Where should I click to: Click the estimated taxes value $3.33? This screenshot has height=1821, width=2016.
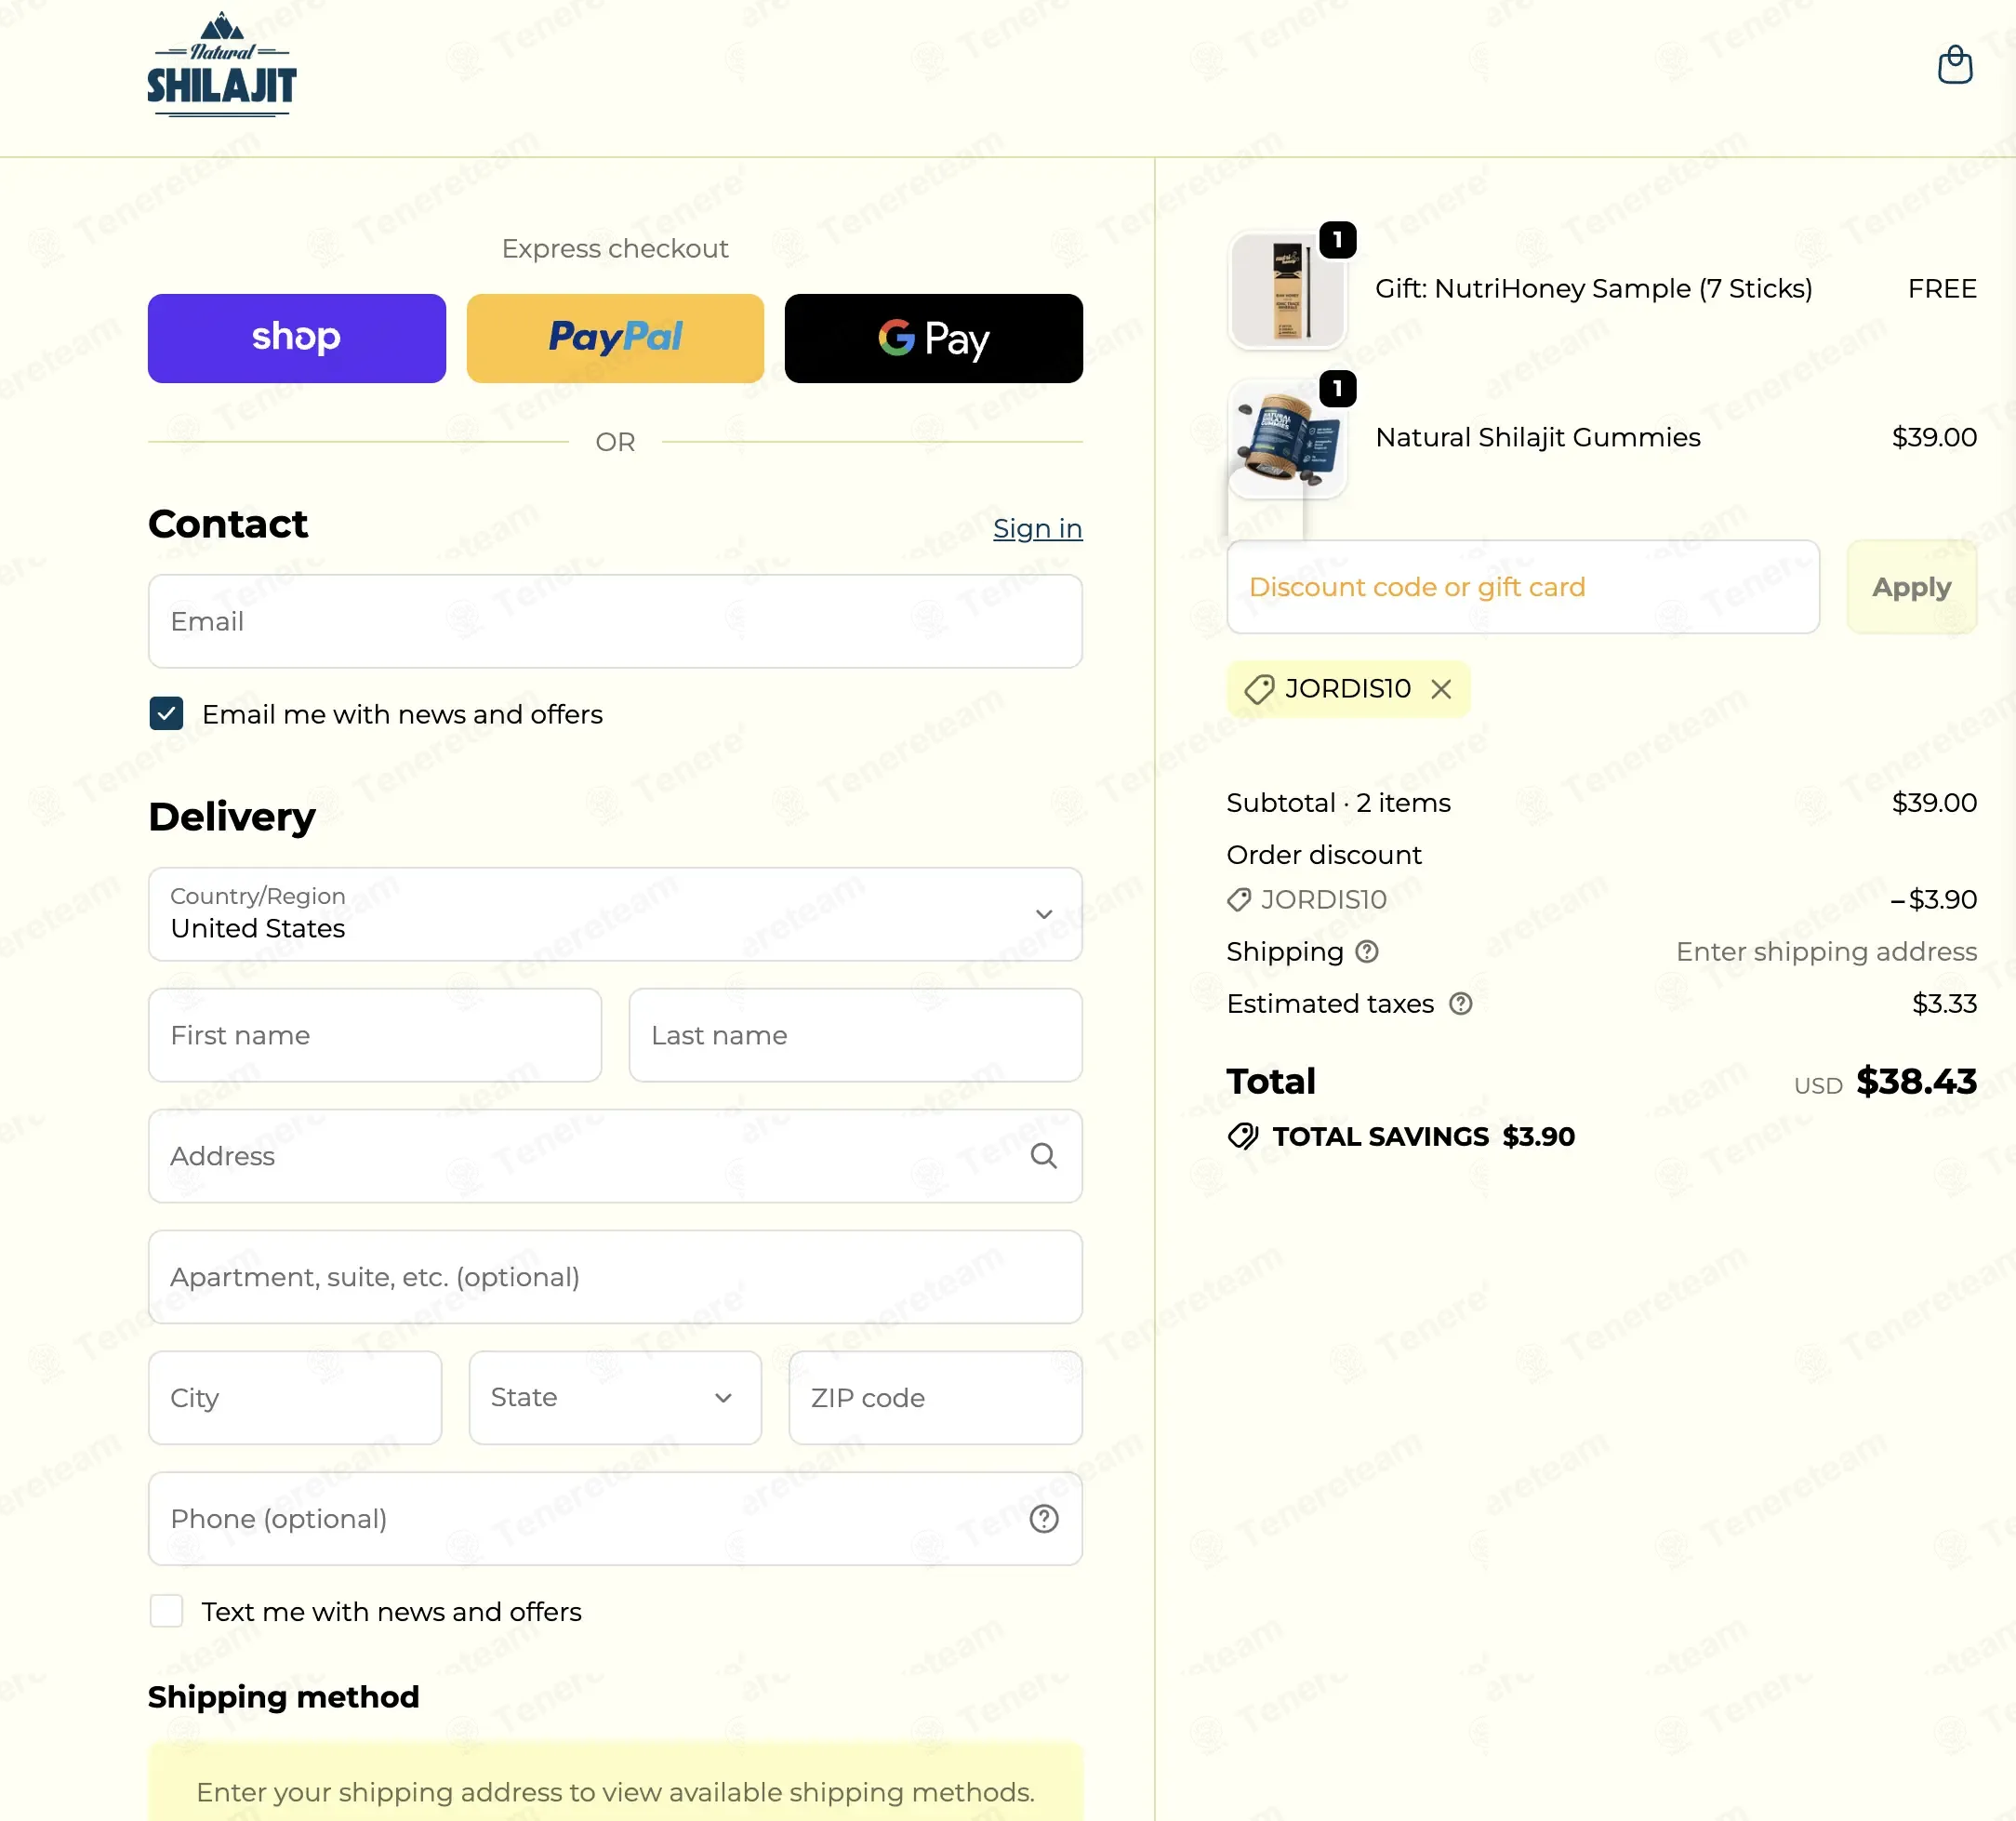click(x=1944, y=1003)
